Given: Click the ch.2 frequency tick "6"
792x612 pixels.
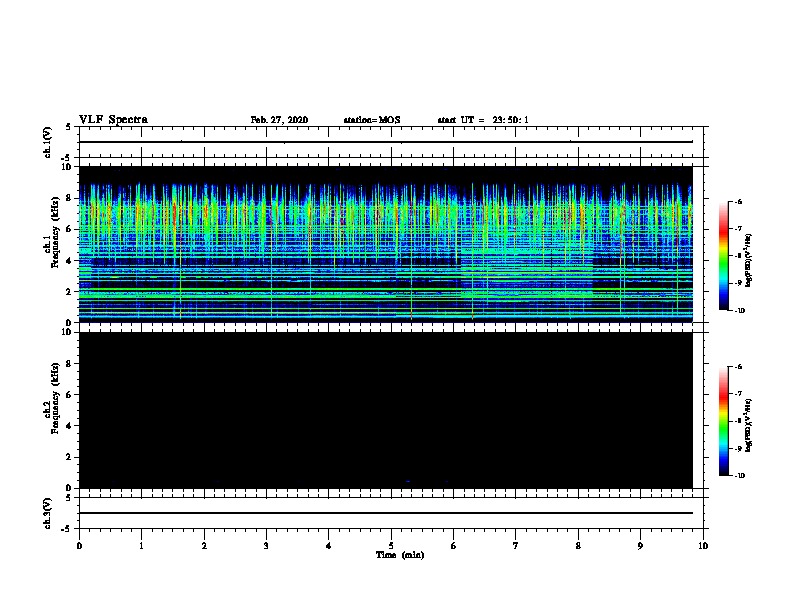Looking at the screenshot, I should [70, 395].
